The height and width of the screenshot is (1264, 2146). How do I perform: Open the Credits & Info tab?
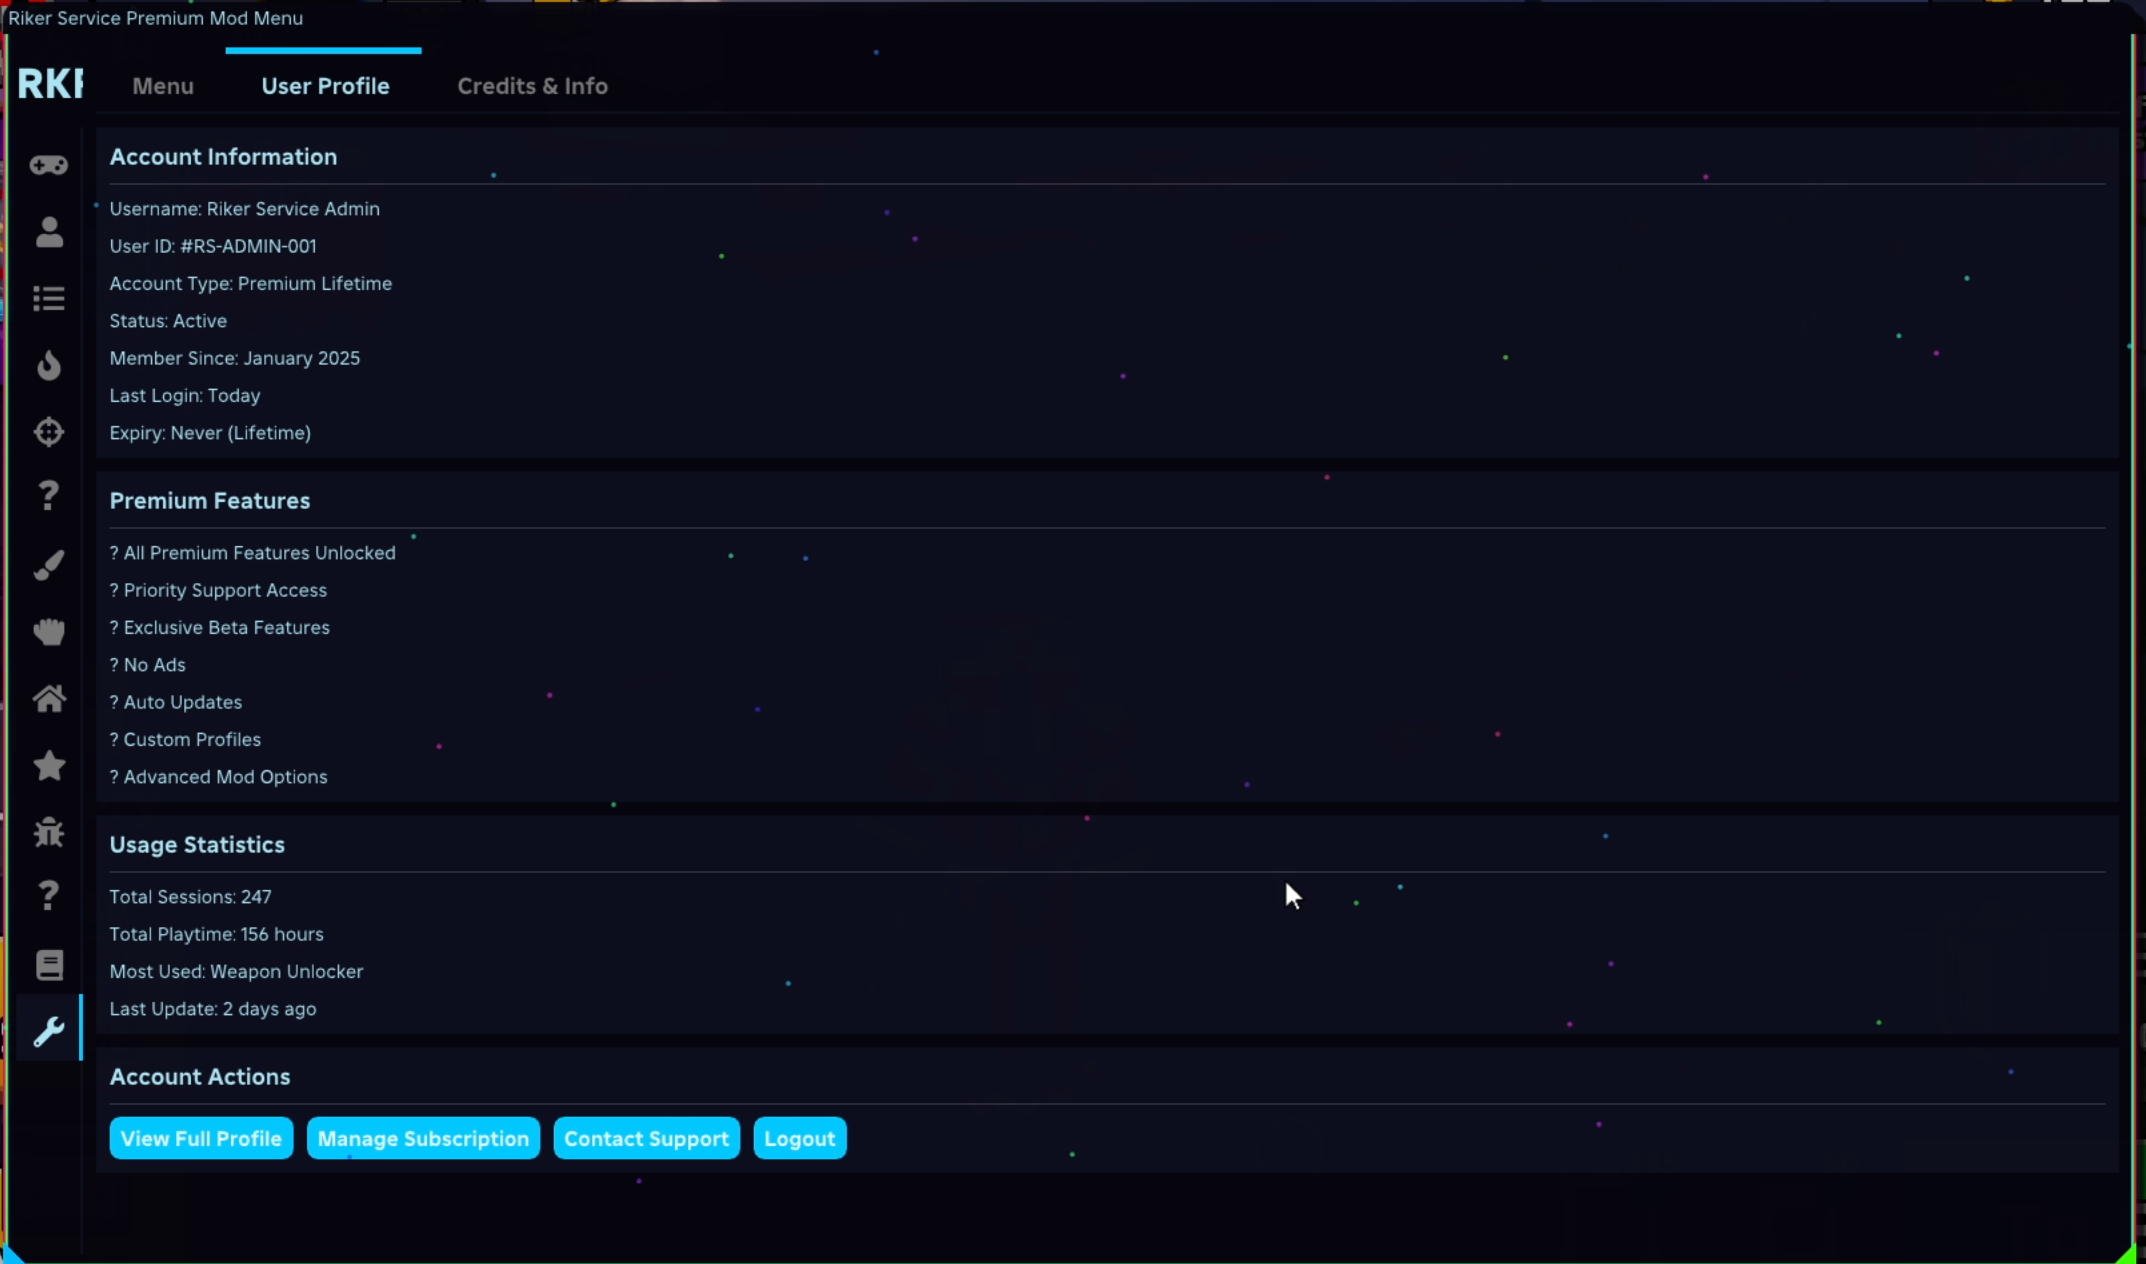pos(532,86)
